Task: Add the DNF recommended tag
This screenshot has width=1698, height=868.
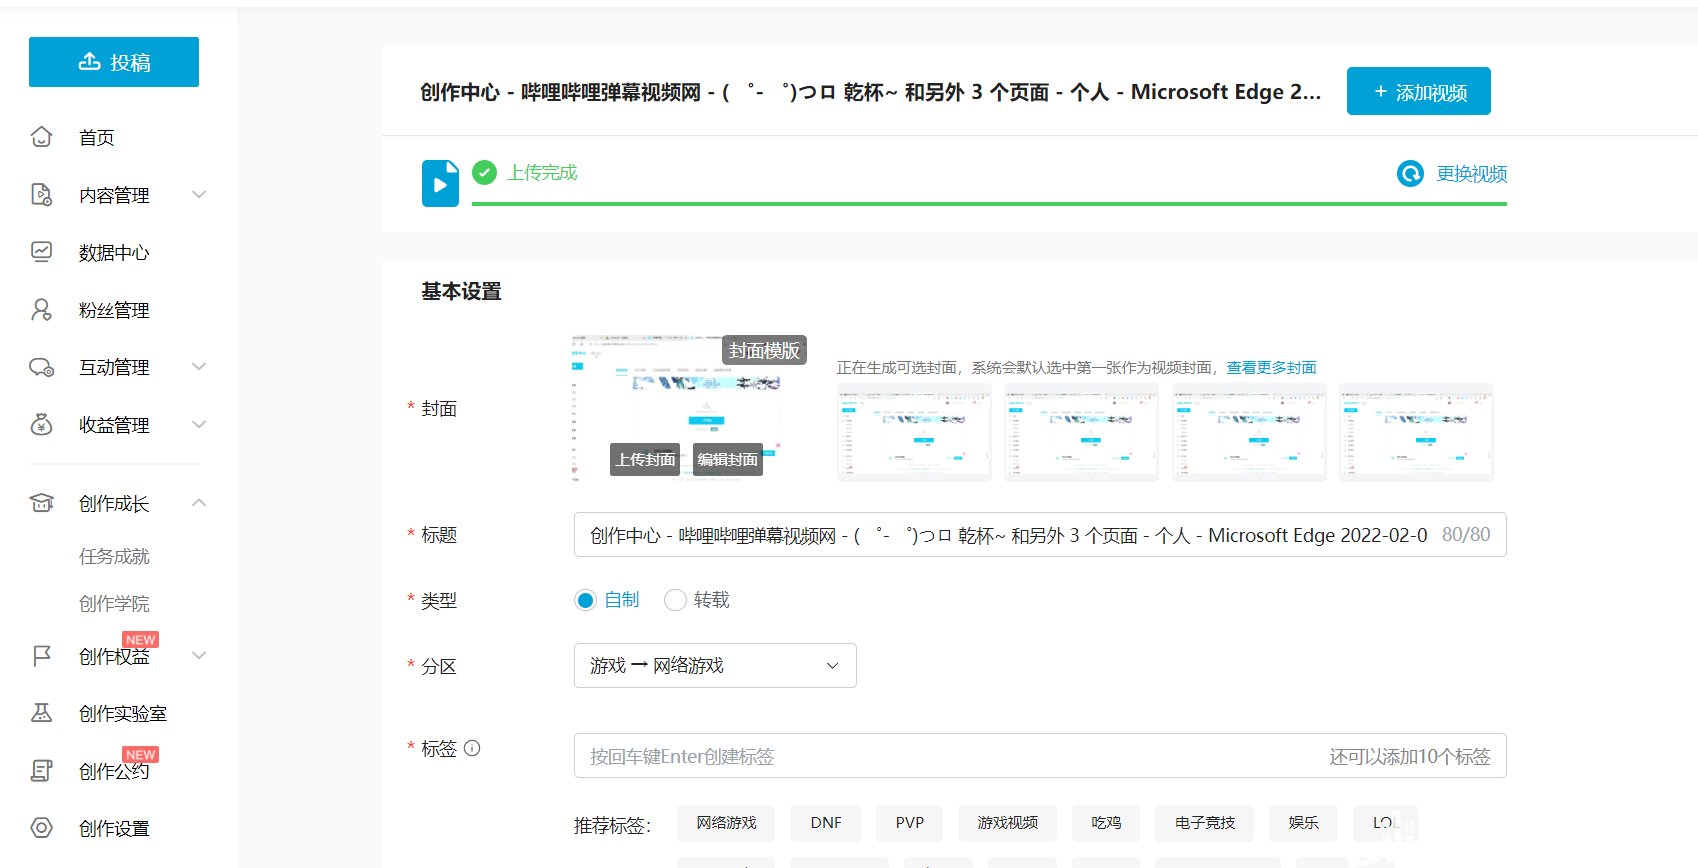Action: click(826, 823)
